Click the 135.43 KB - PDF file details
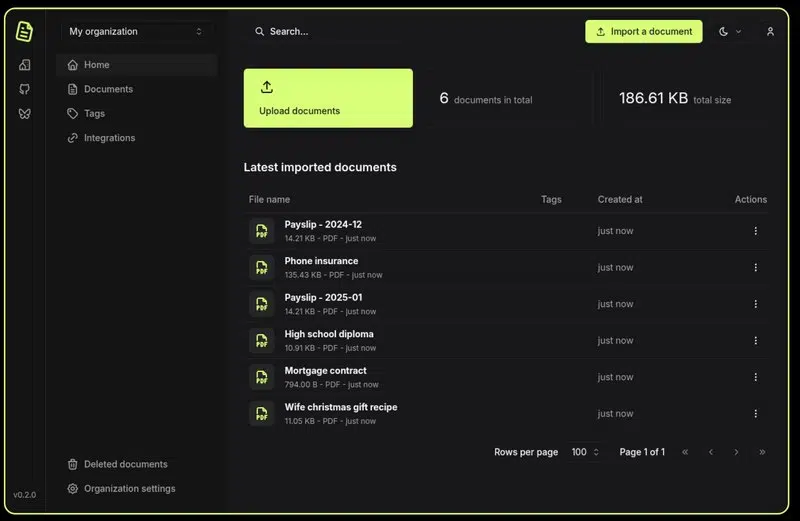The width and height of the screenshot is (800, 521). pos(333,275)
